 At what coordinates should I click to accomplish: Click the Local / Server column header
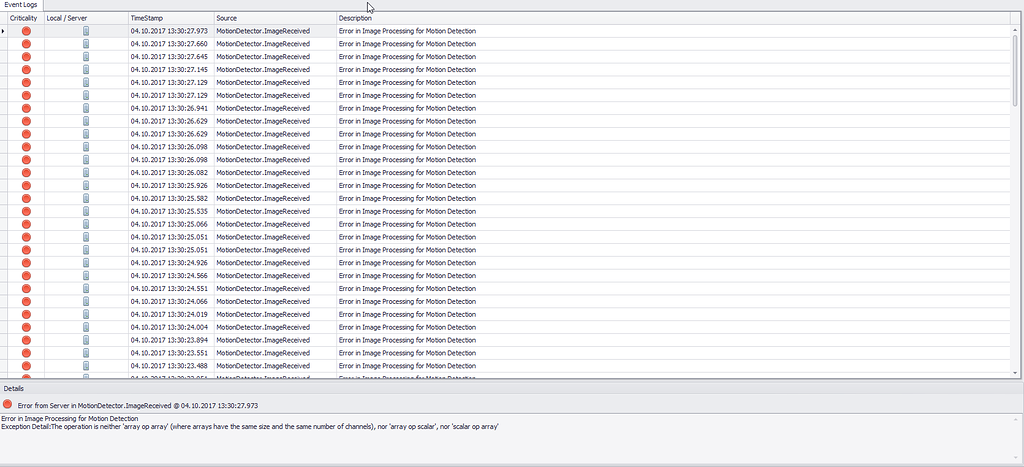pos(85,18)
